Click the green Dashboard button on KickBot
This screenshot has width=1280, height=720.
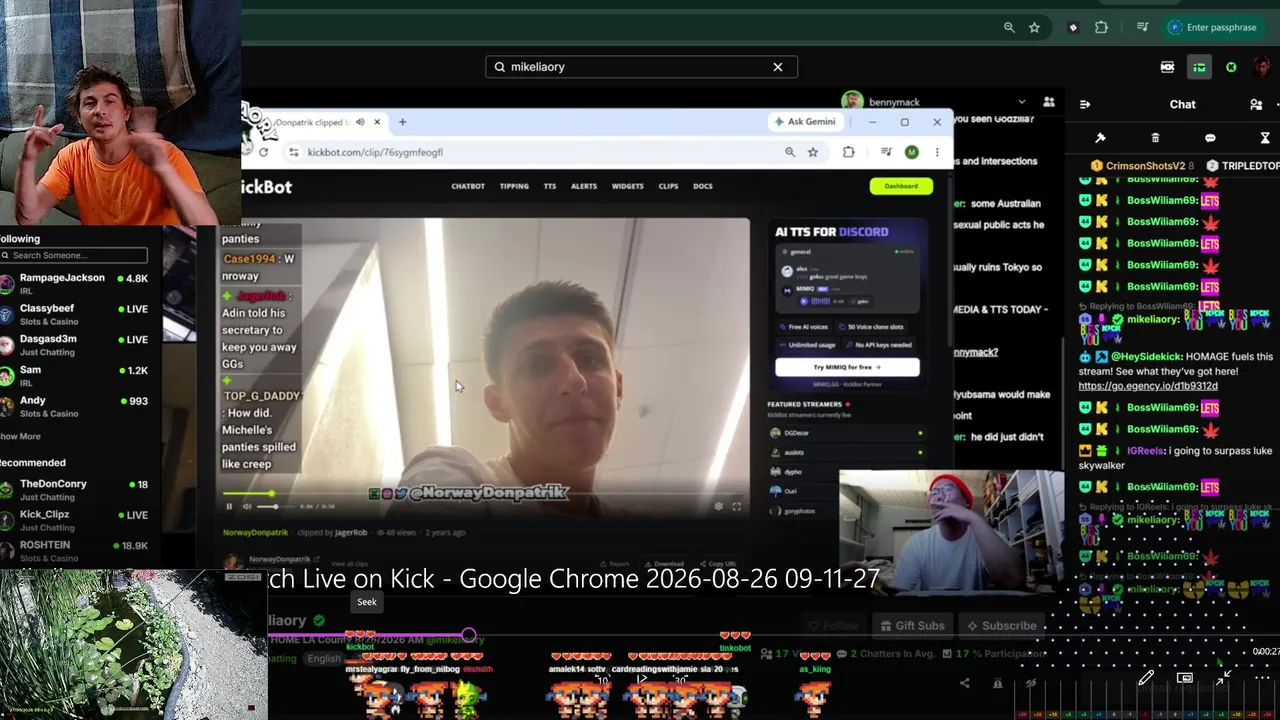pyautogui.click(x=901, y=186)
